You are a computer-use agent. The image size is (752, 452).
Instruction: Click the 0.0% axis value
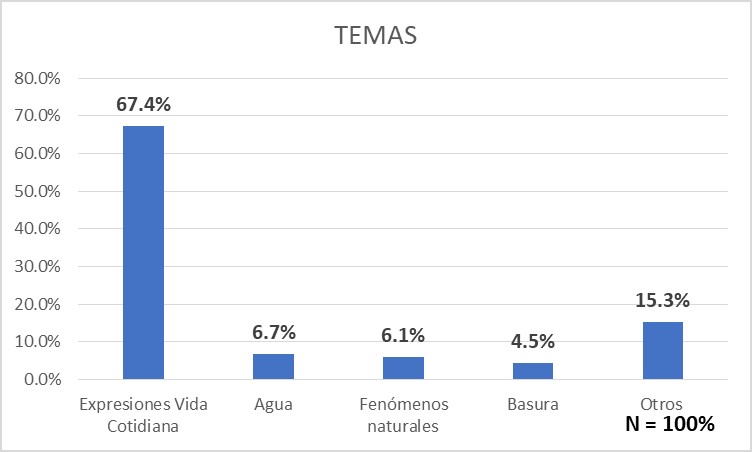click(x=38, y=380)
